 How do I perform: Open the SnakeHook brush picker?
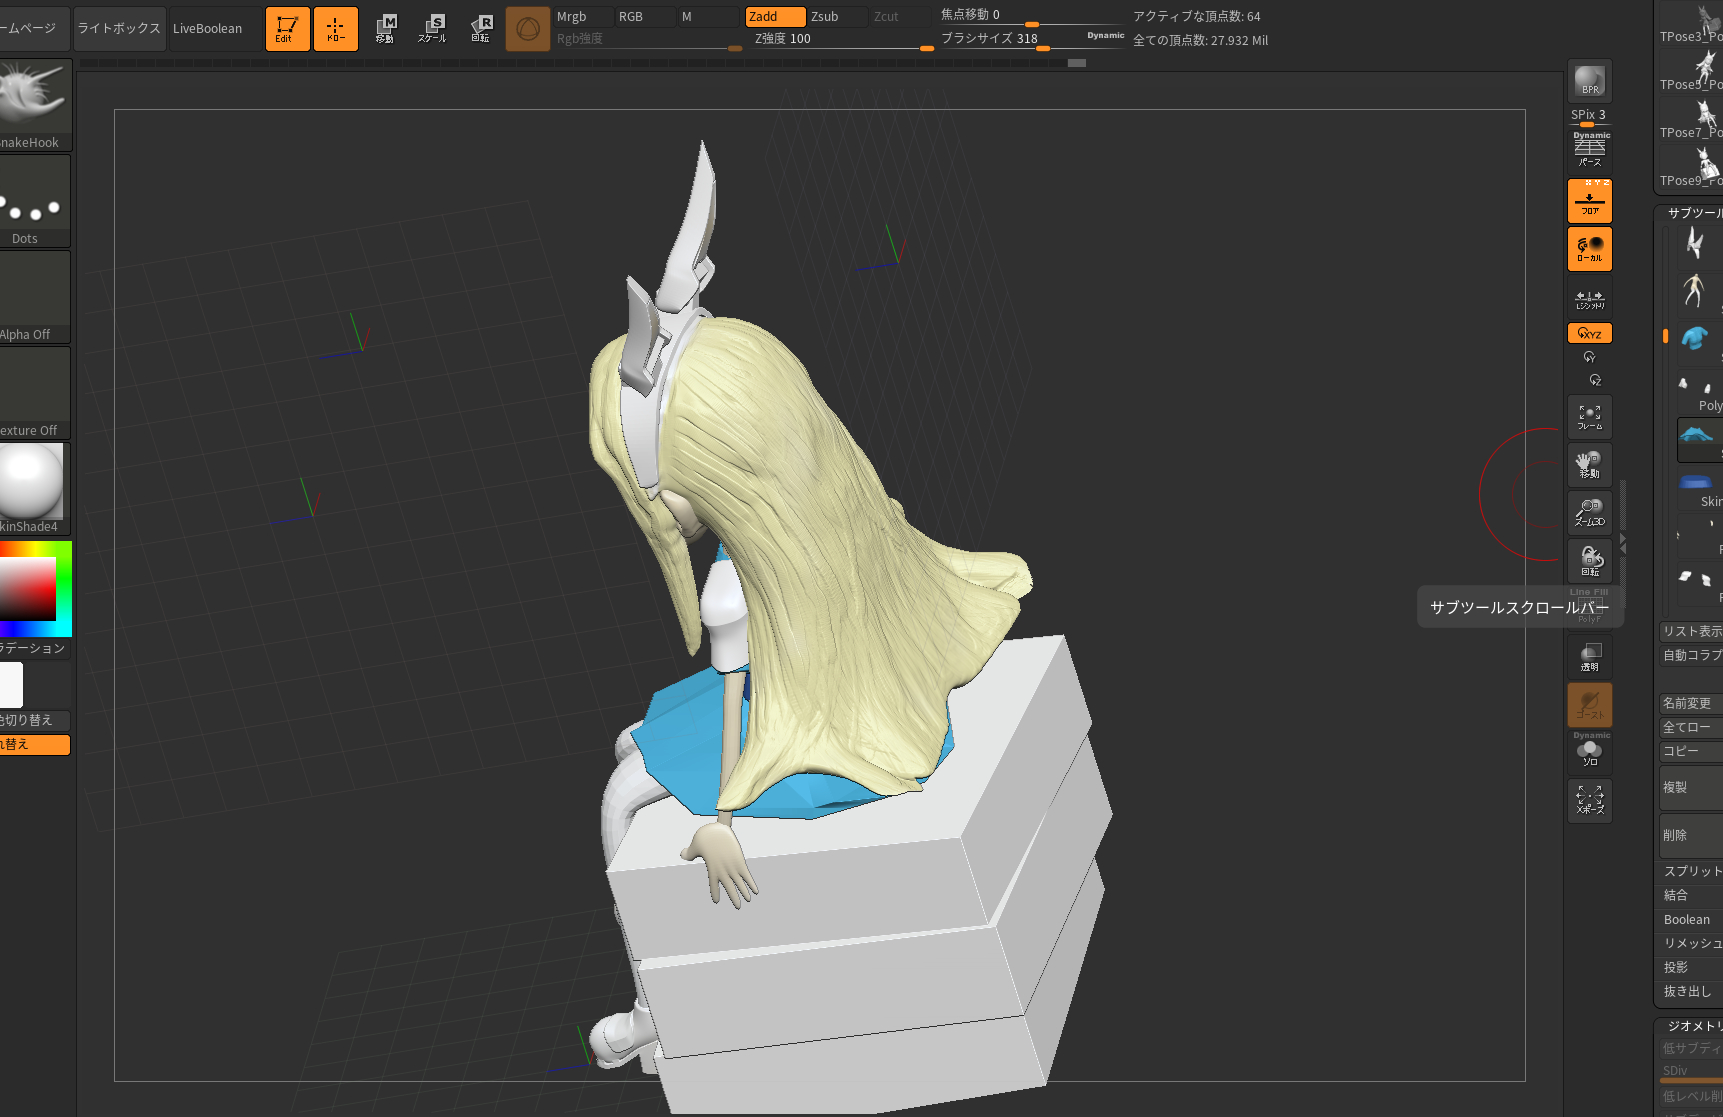(35, 105)
